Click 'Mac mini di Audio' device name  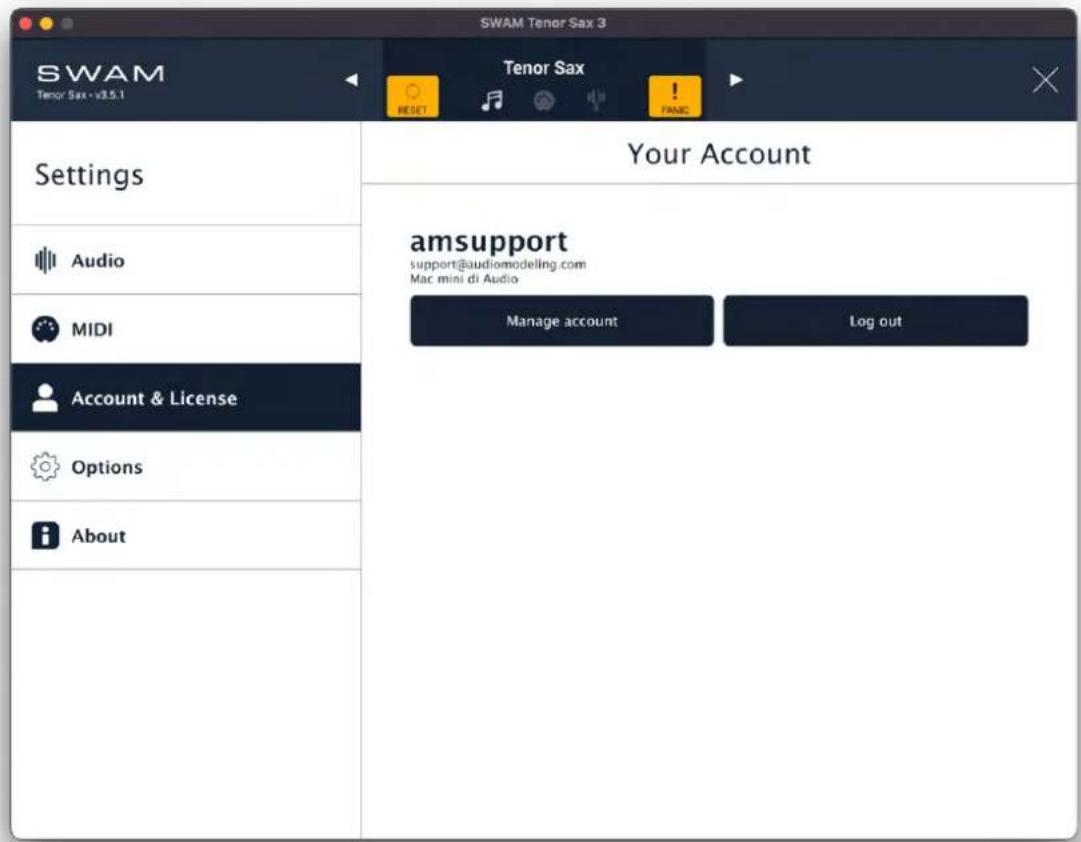point(464,279)
